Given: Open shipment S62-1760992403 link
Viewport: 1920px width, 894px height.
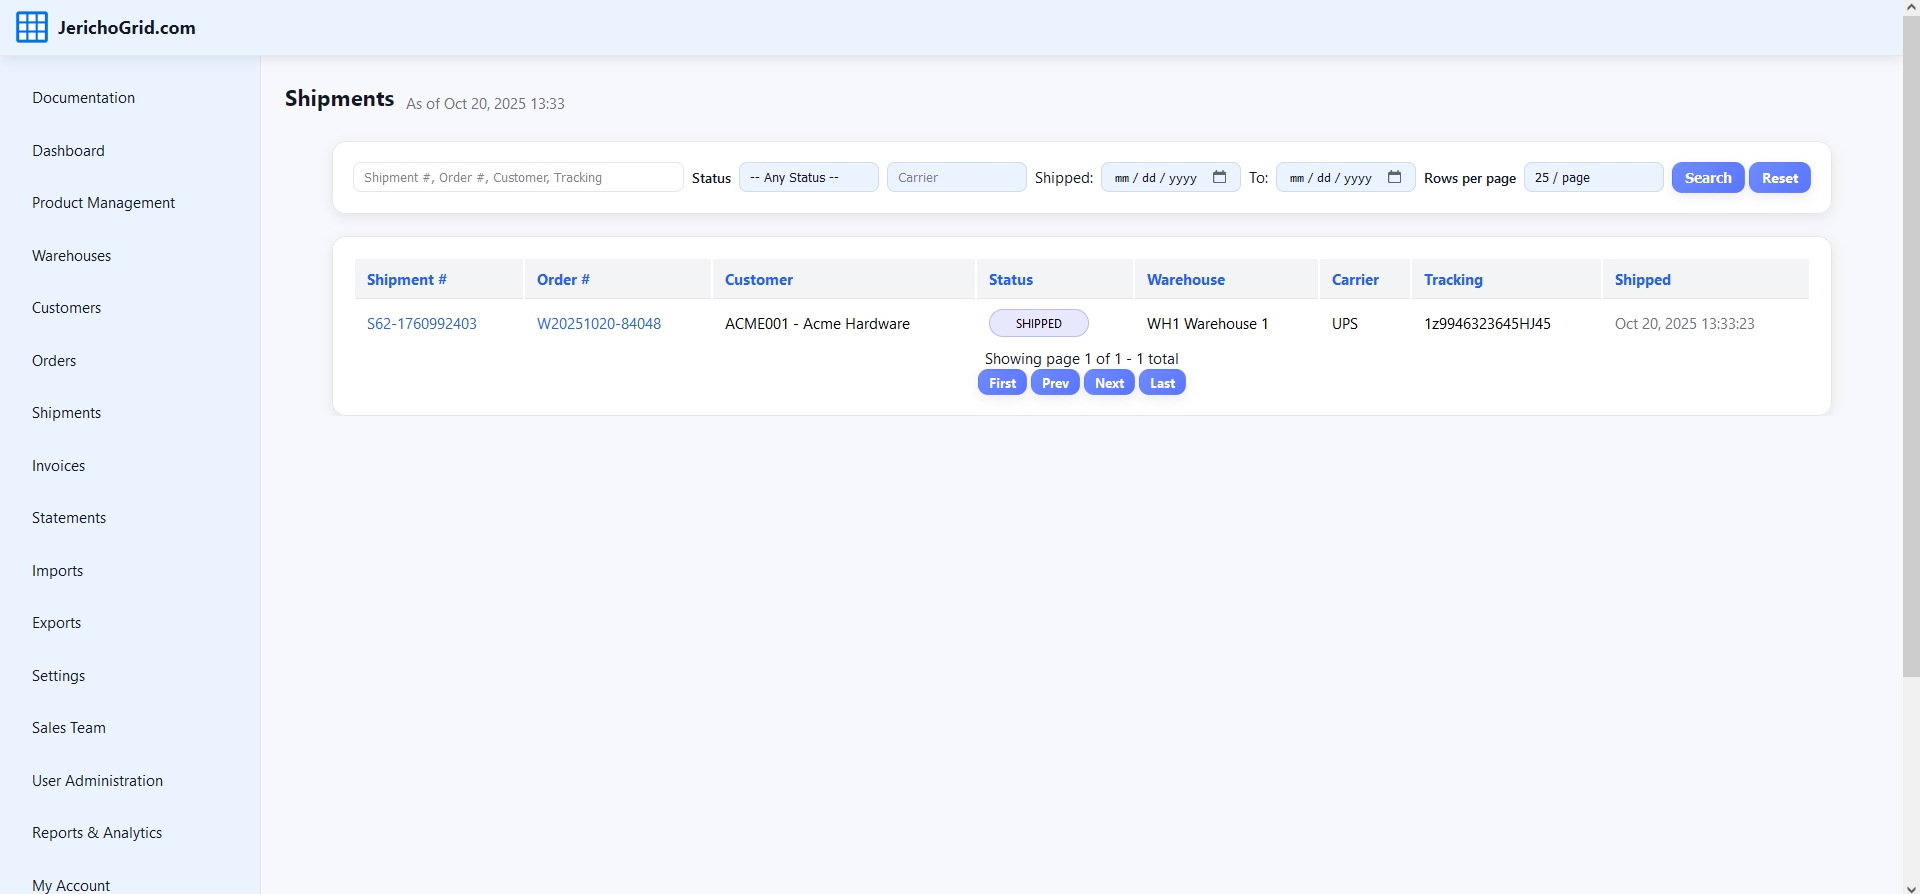Looking at the screenshot, I should pos(421,324).
